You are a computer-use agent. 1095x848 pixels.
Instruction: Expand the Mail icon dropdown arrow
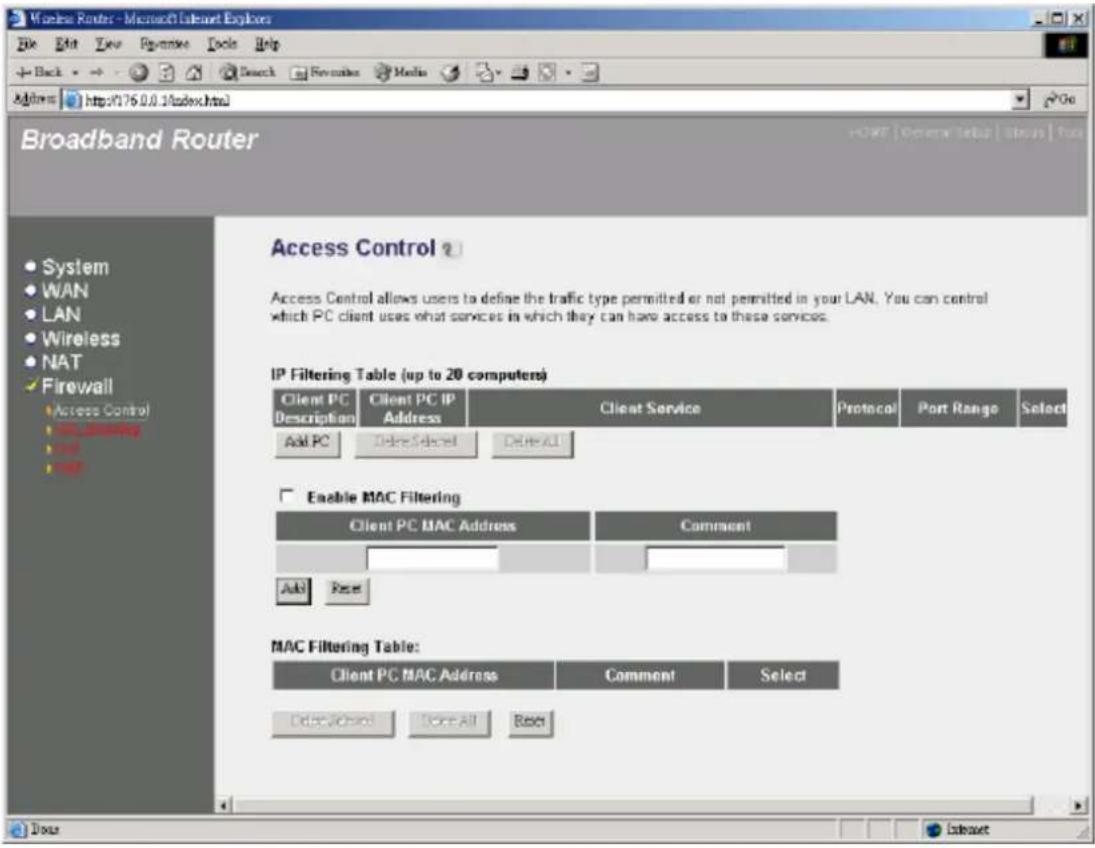click(x=499, y=72)
